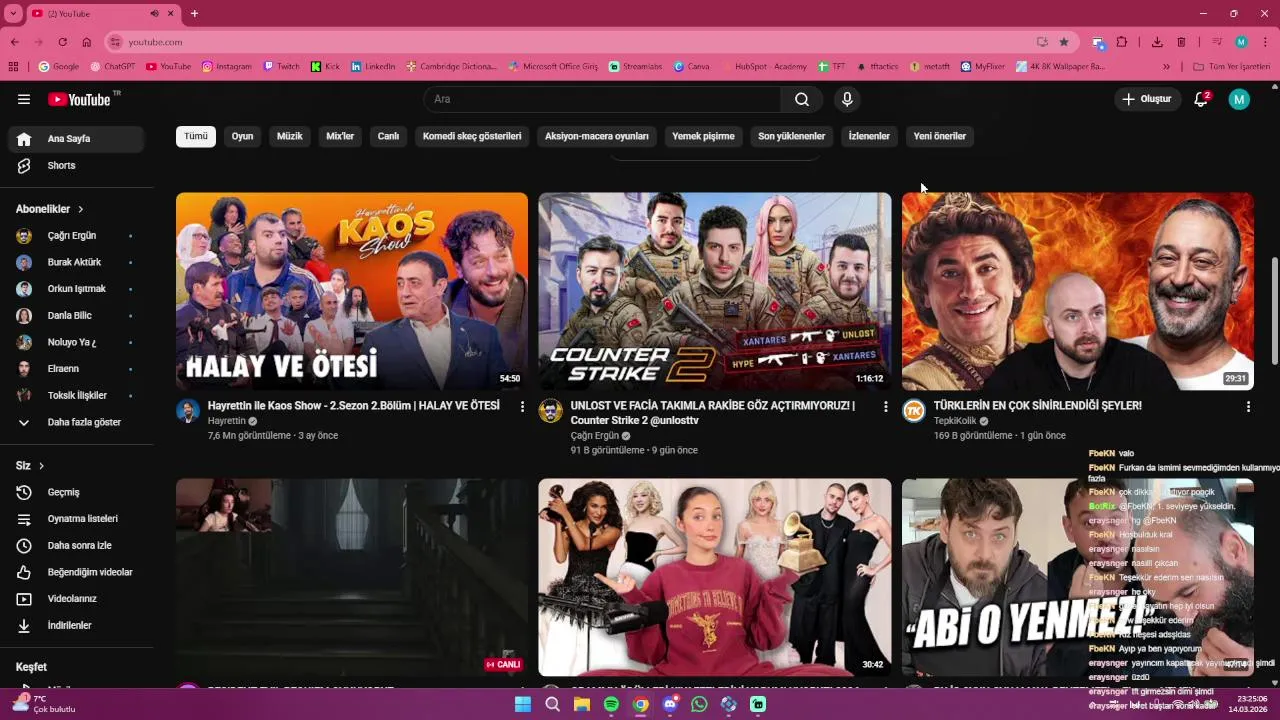1280x720 pixels.
Task: Expand Daha fazla göster subscriptions
Action: [76, 422]
